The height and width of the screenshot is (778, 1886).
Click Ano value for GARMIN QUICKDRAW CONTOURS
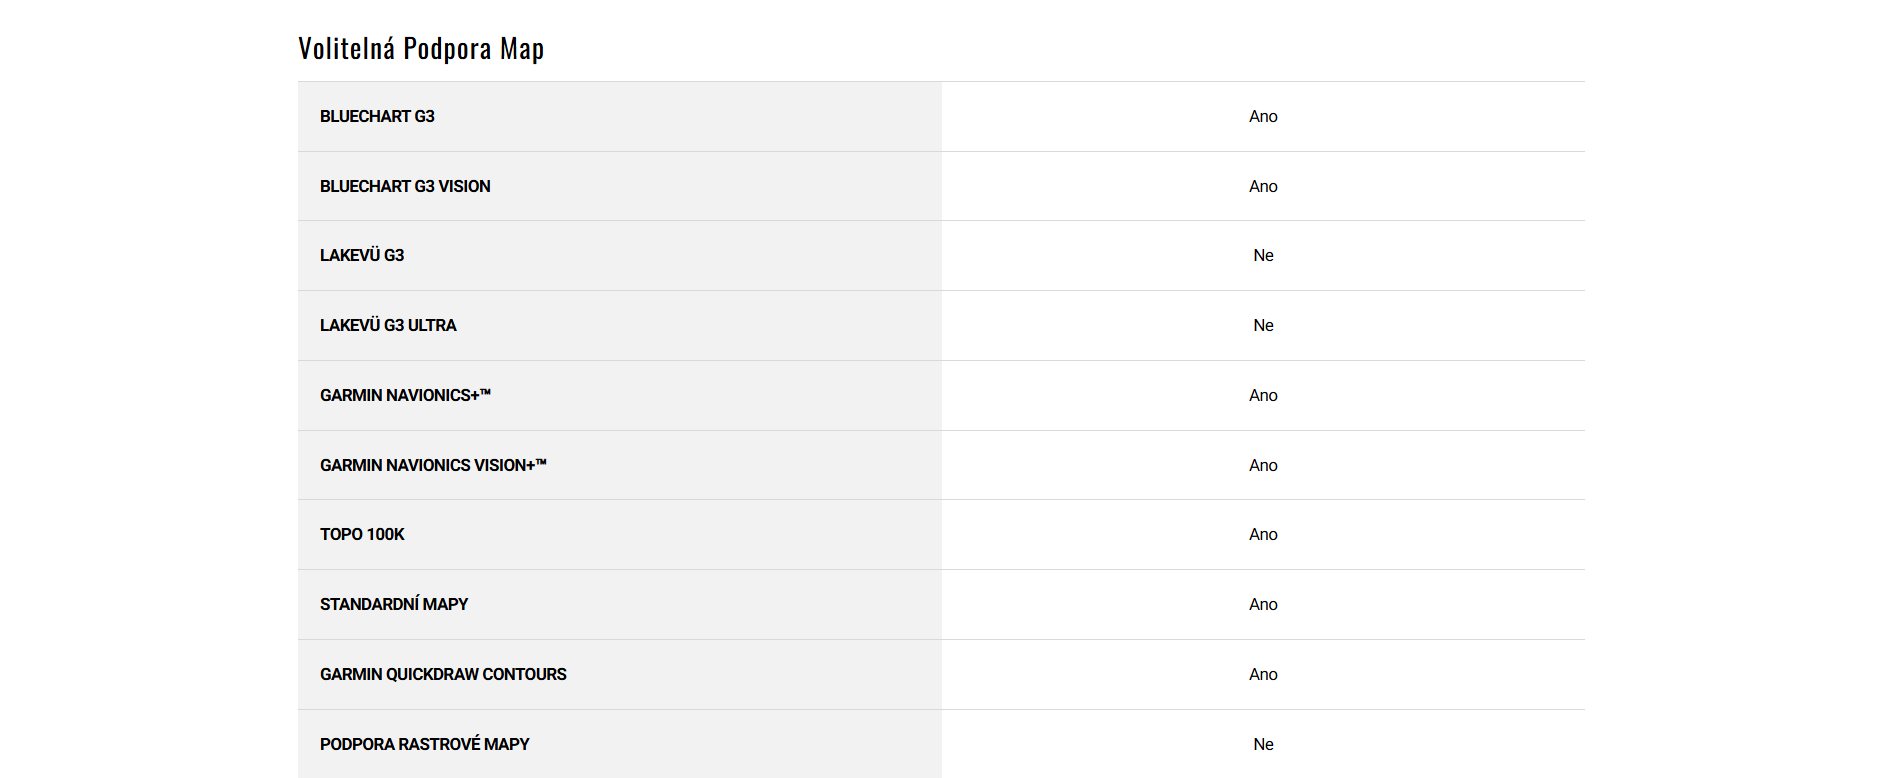tap(1263, 675)
